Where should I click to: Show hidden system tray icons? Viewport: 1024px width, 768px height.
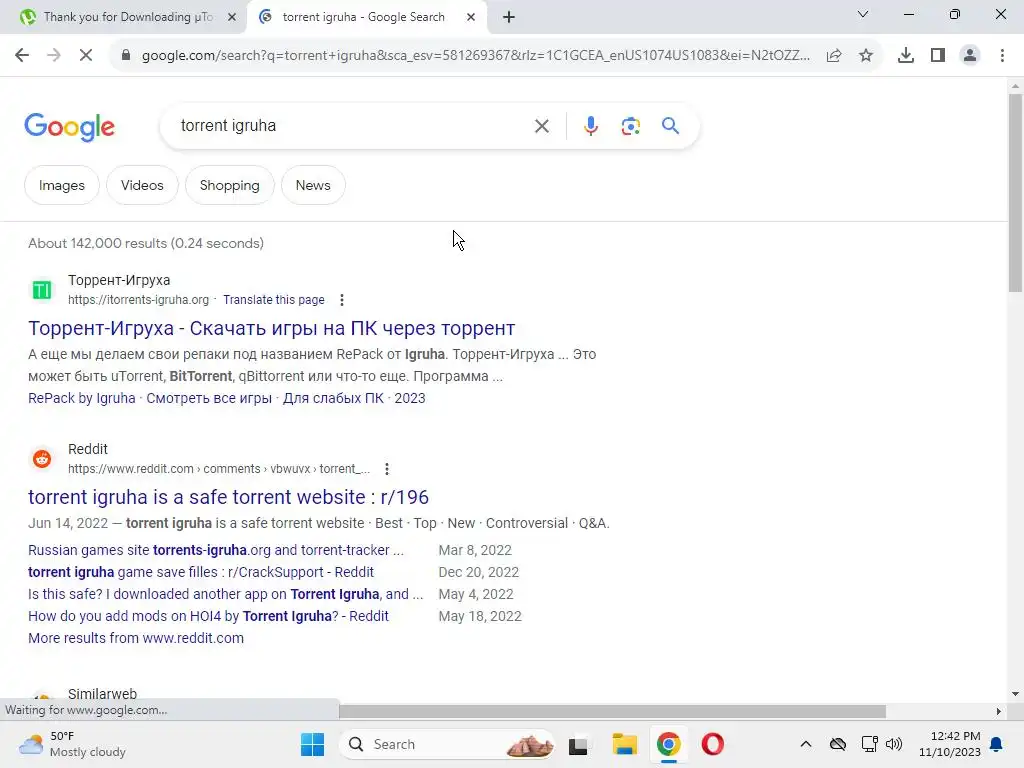click(x=806, y=744)
